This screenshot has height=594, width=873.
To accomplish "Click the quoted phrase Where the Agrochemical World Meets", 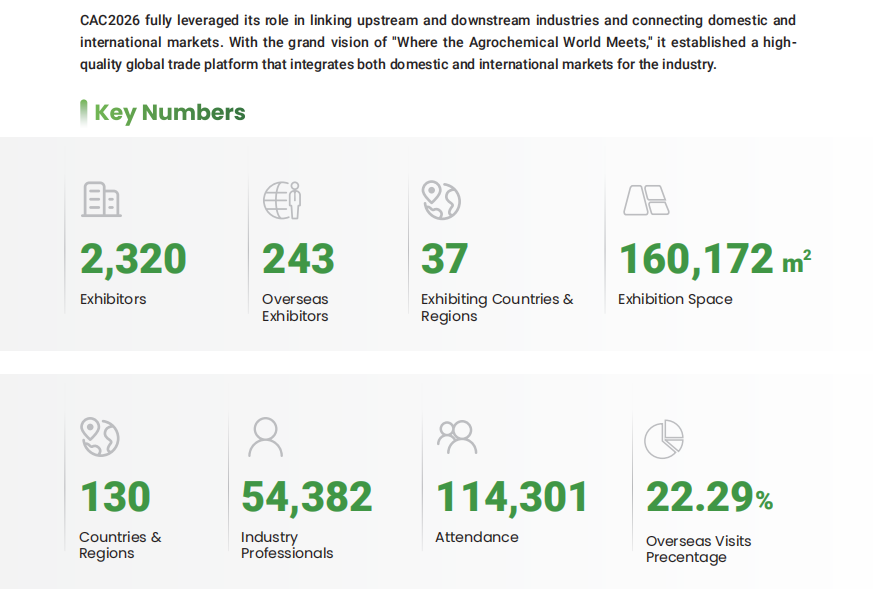I will [523, 42].
